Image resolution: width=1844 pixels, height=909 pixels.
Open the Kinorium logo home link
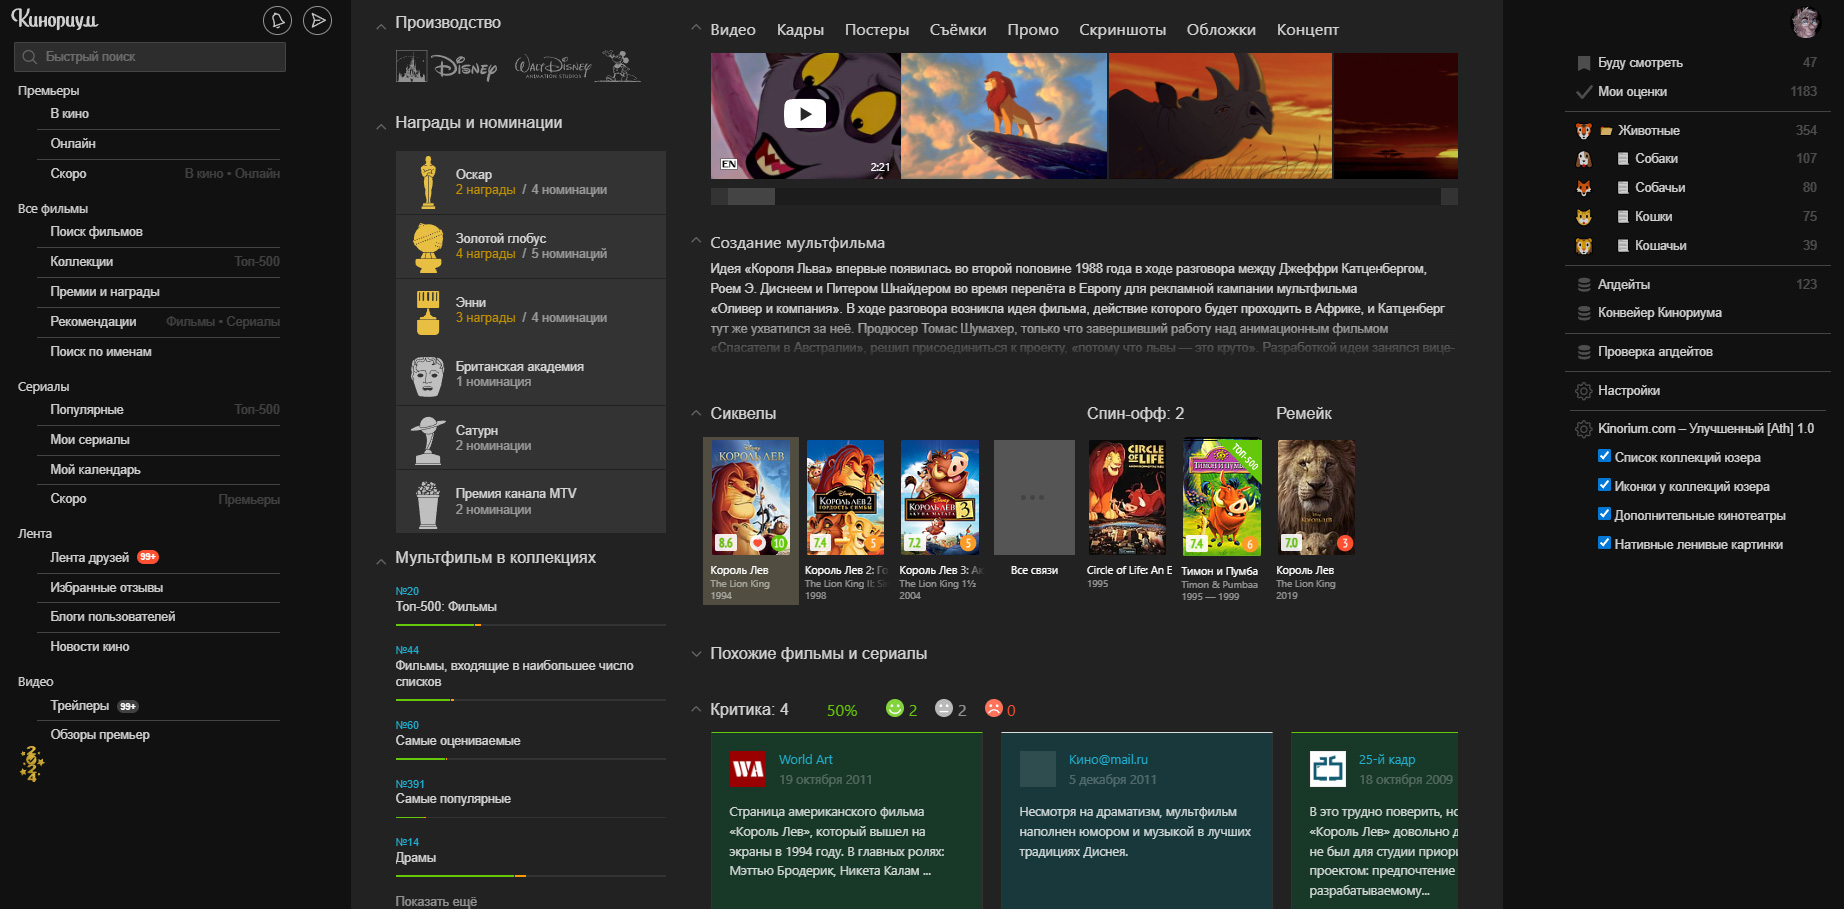point(55,19)
